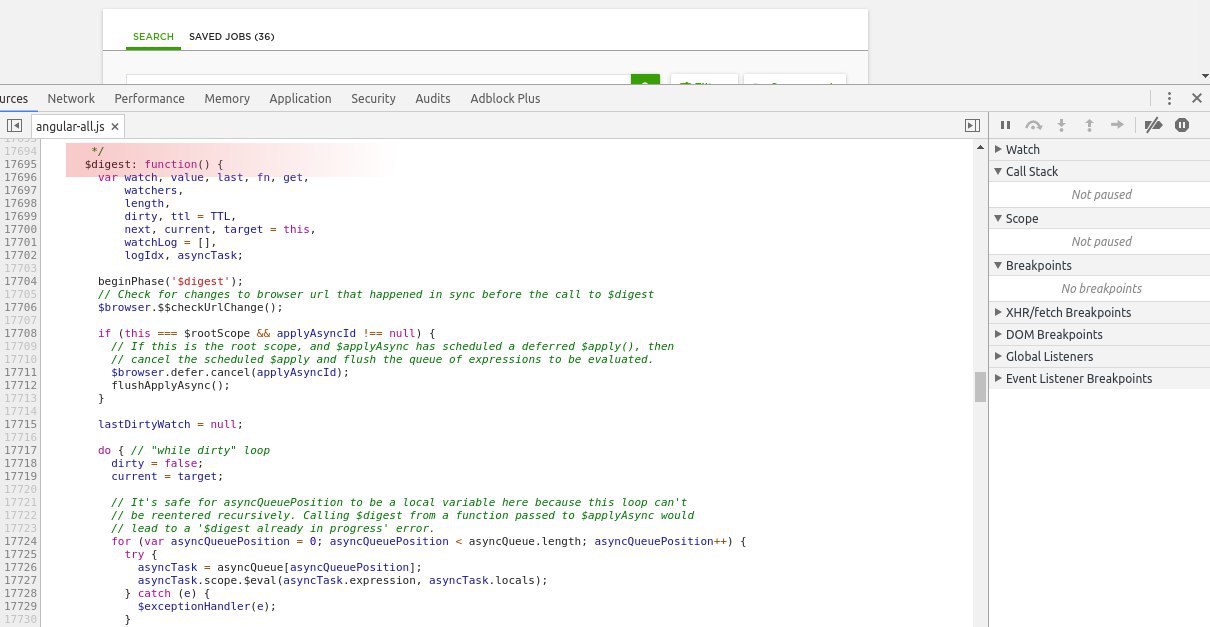Image resolution: width=1210 pixels, height=627 pixels.
Task: Click the step out of function icon
Action: pos(1090,125)
